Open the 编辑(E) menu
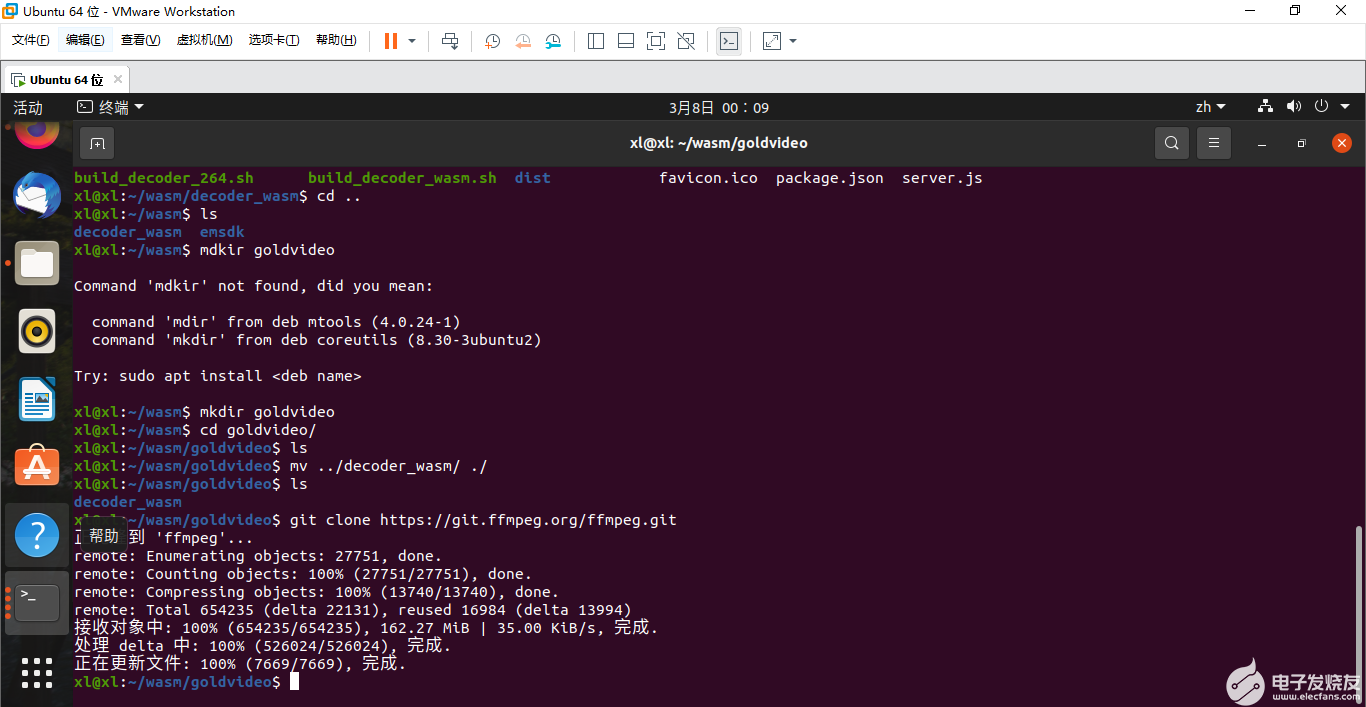The width and height of the screenshot is (1366, 707). (85, 40)
